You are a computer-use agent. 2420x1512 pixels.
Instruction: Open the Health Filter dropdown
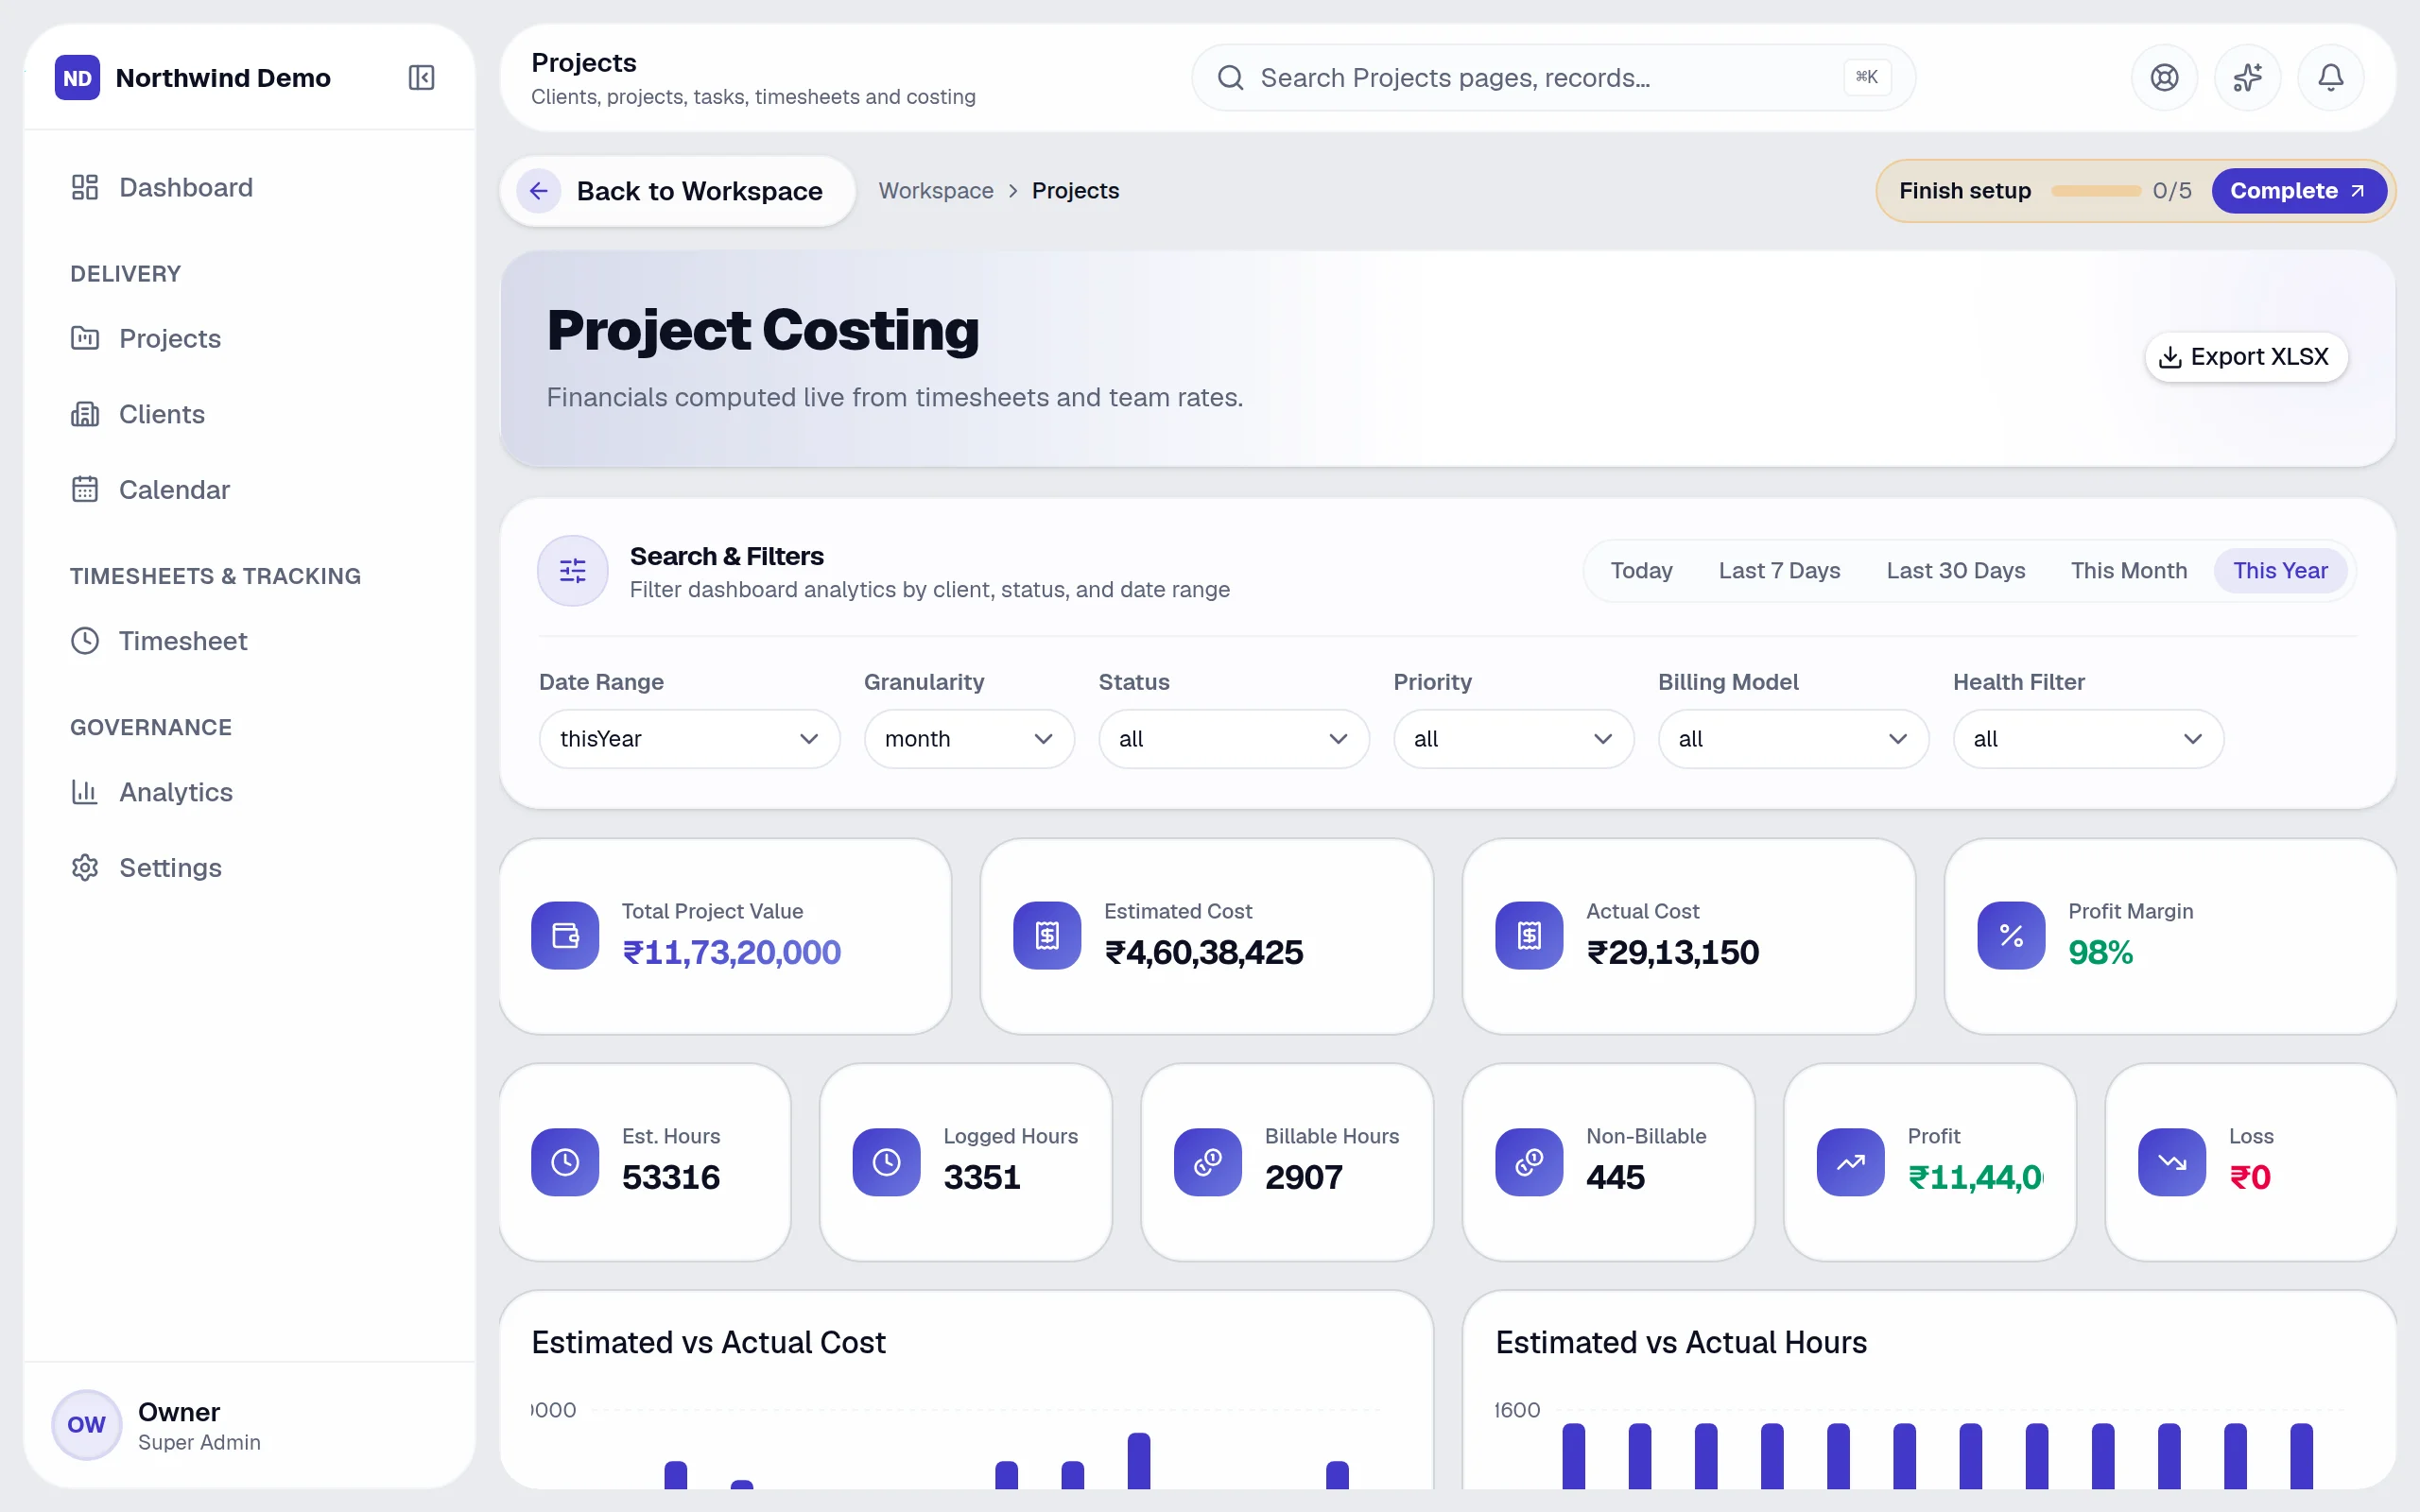pos(2088,739)
